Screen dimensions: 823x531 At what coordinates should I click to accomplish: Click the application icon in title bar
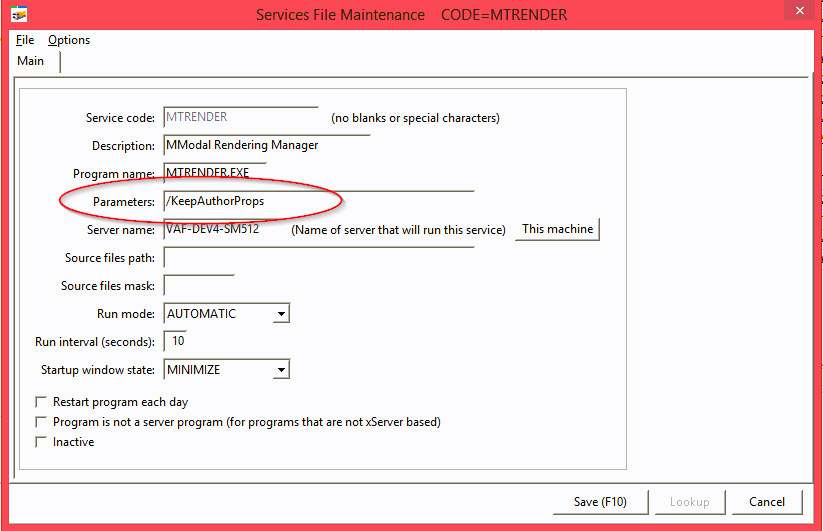tap(19, 15)
